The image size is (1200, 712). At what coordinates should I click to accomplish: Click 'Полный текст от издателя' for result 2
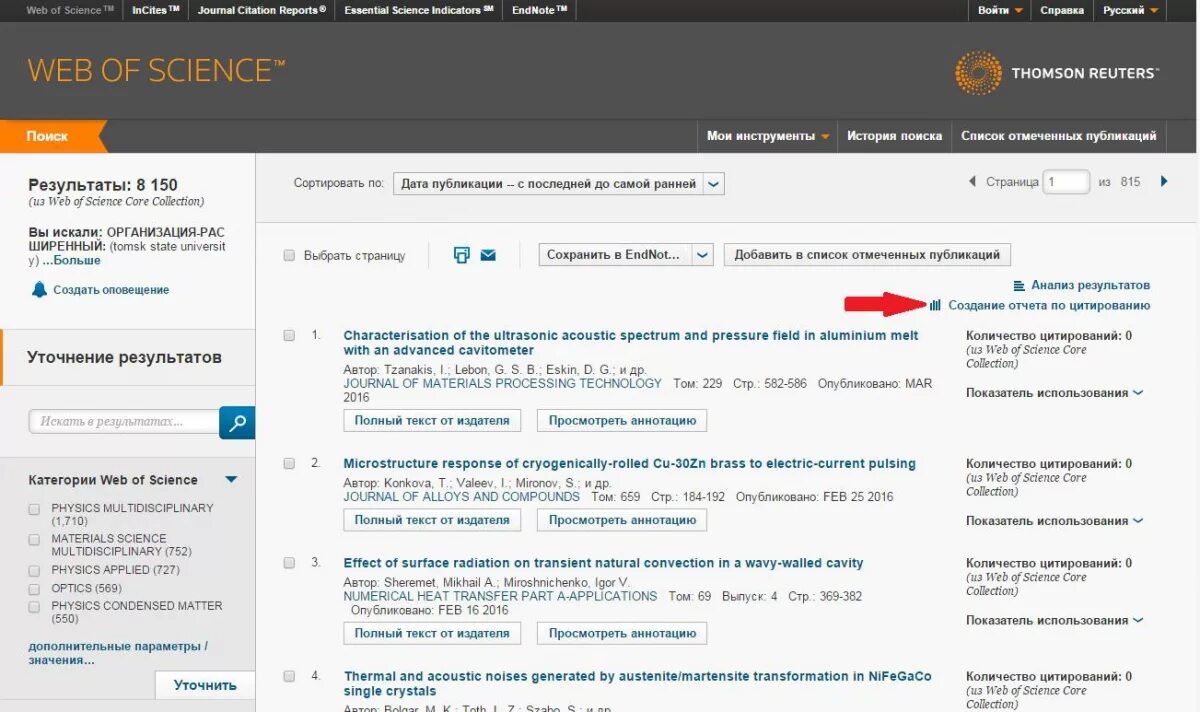tap(432, 520)
